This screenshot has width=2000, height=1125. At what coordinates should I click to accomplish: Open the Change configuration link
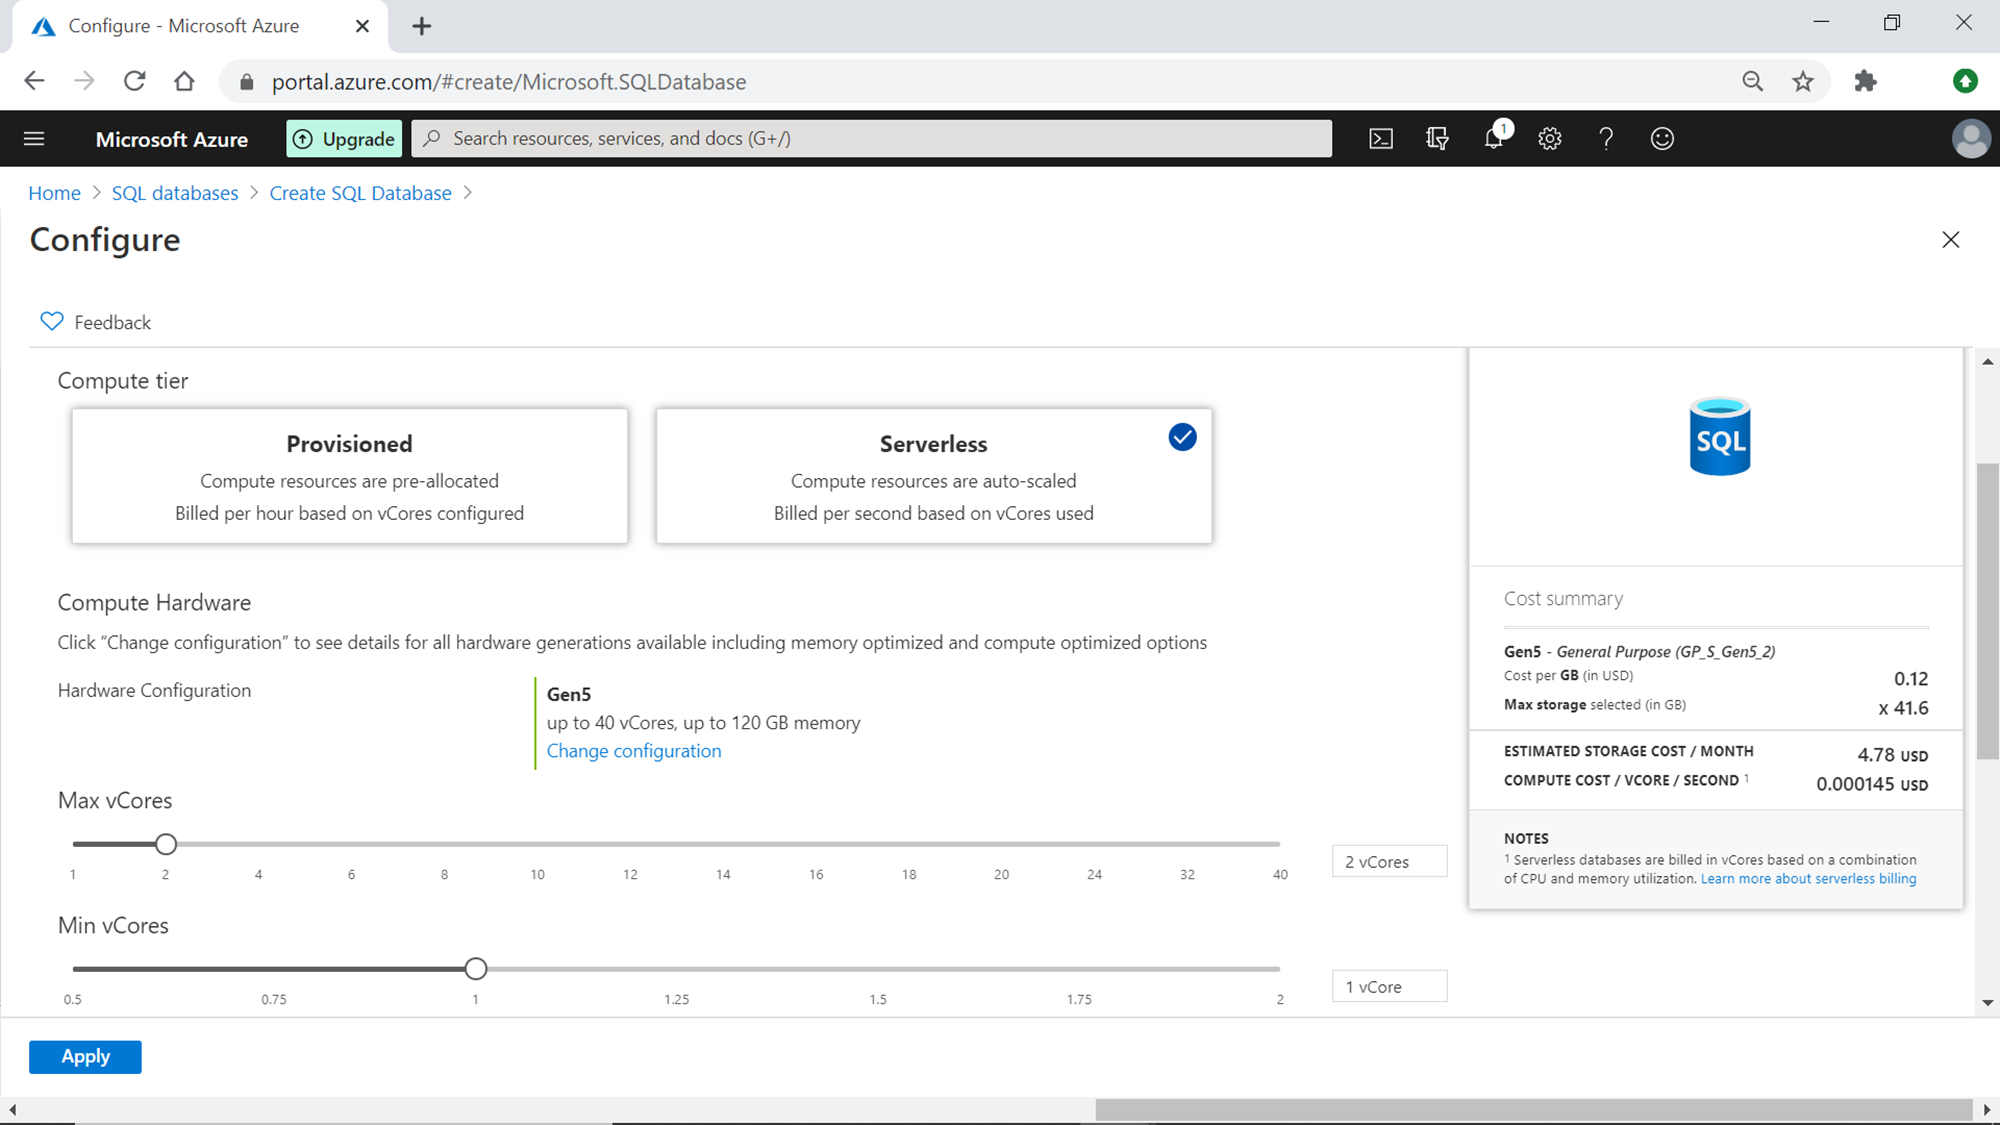point(633,751)
